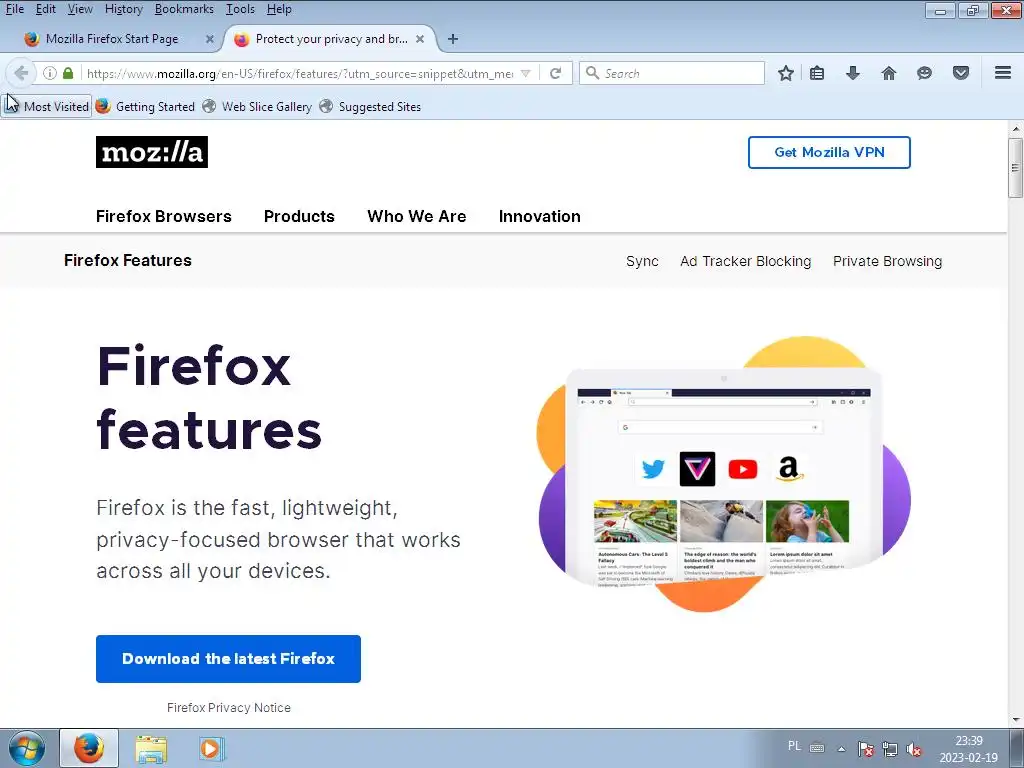Launch Windows Media Player from the taskbar
Screen dimensions: 1024x768
click(212, 748)
